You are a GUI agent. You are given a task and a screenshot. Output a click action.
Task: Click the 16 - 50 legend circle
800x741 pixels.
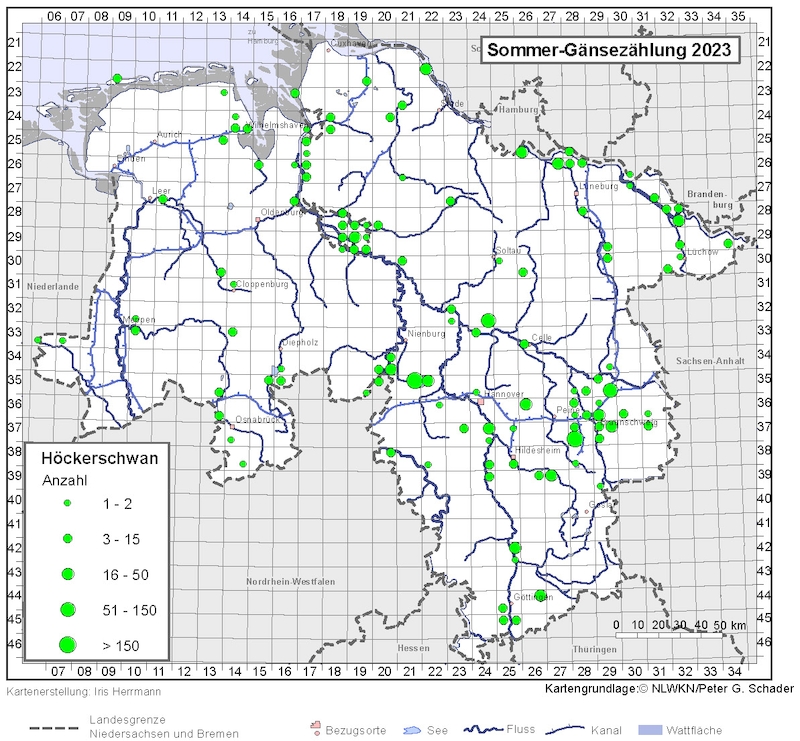pyautogui.click(x=68, y=574)
